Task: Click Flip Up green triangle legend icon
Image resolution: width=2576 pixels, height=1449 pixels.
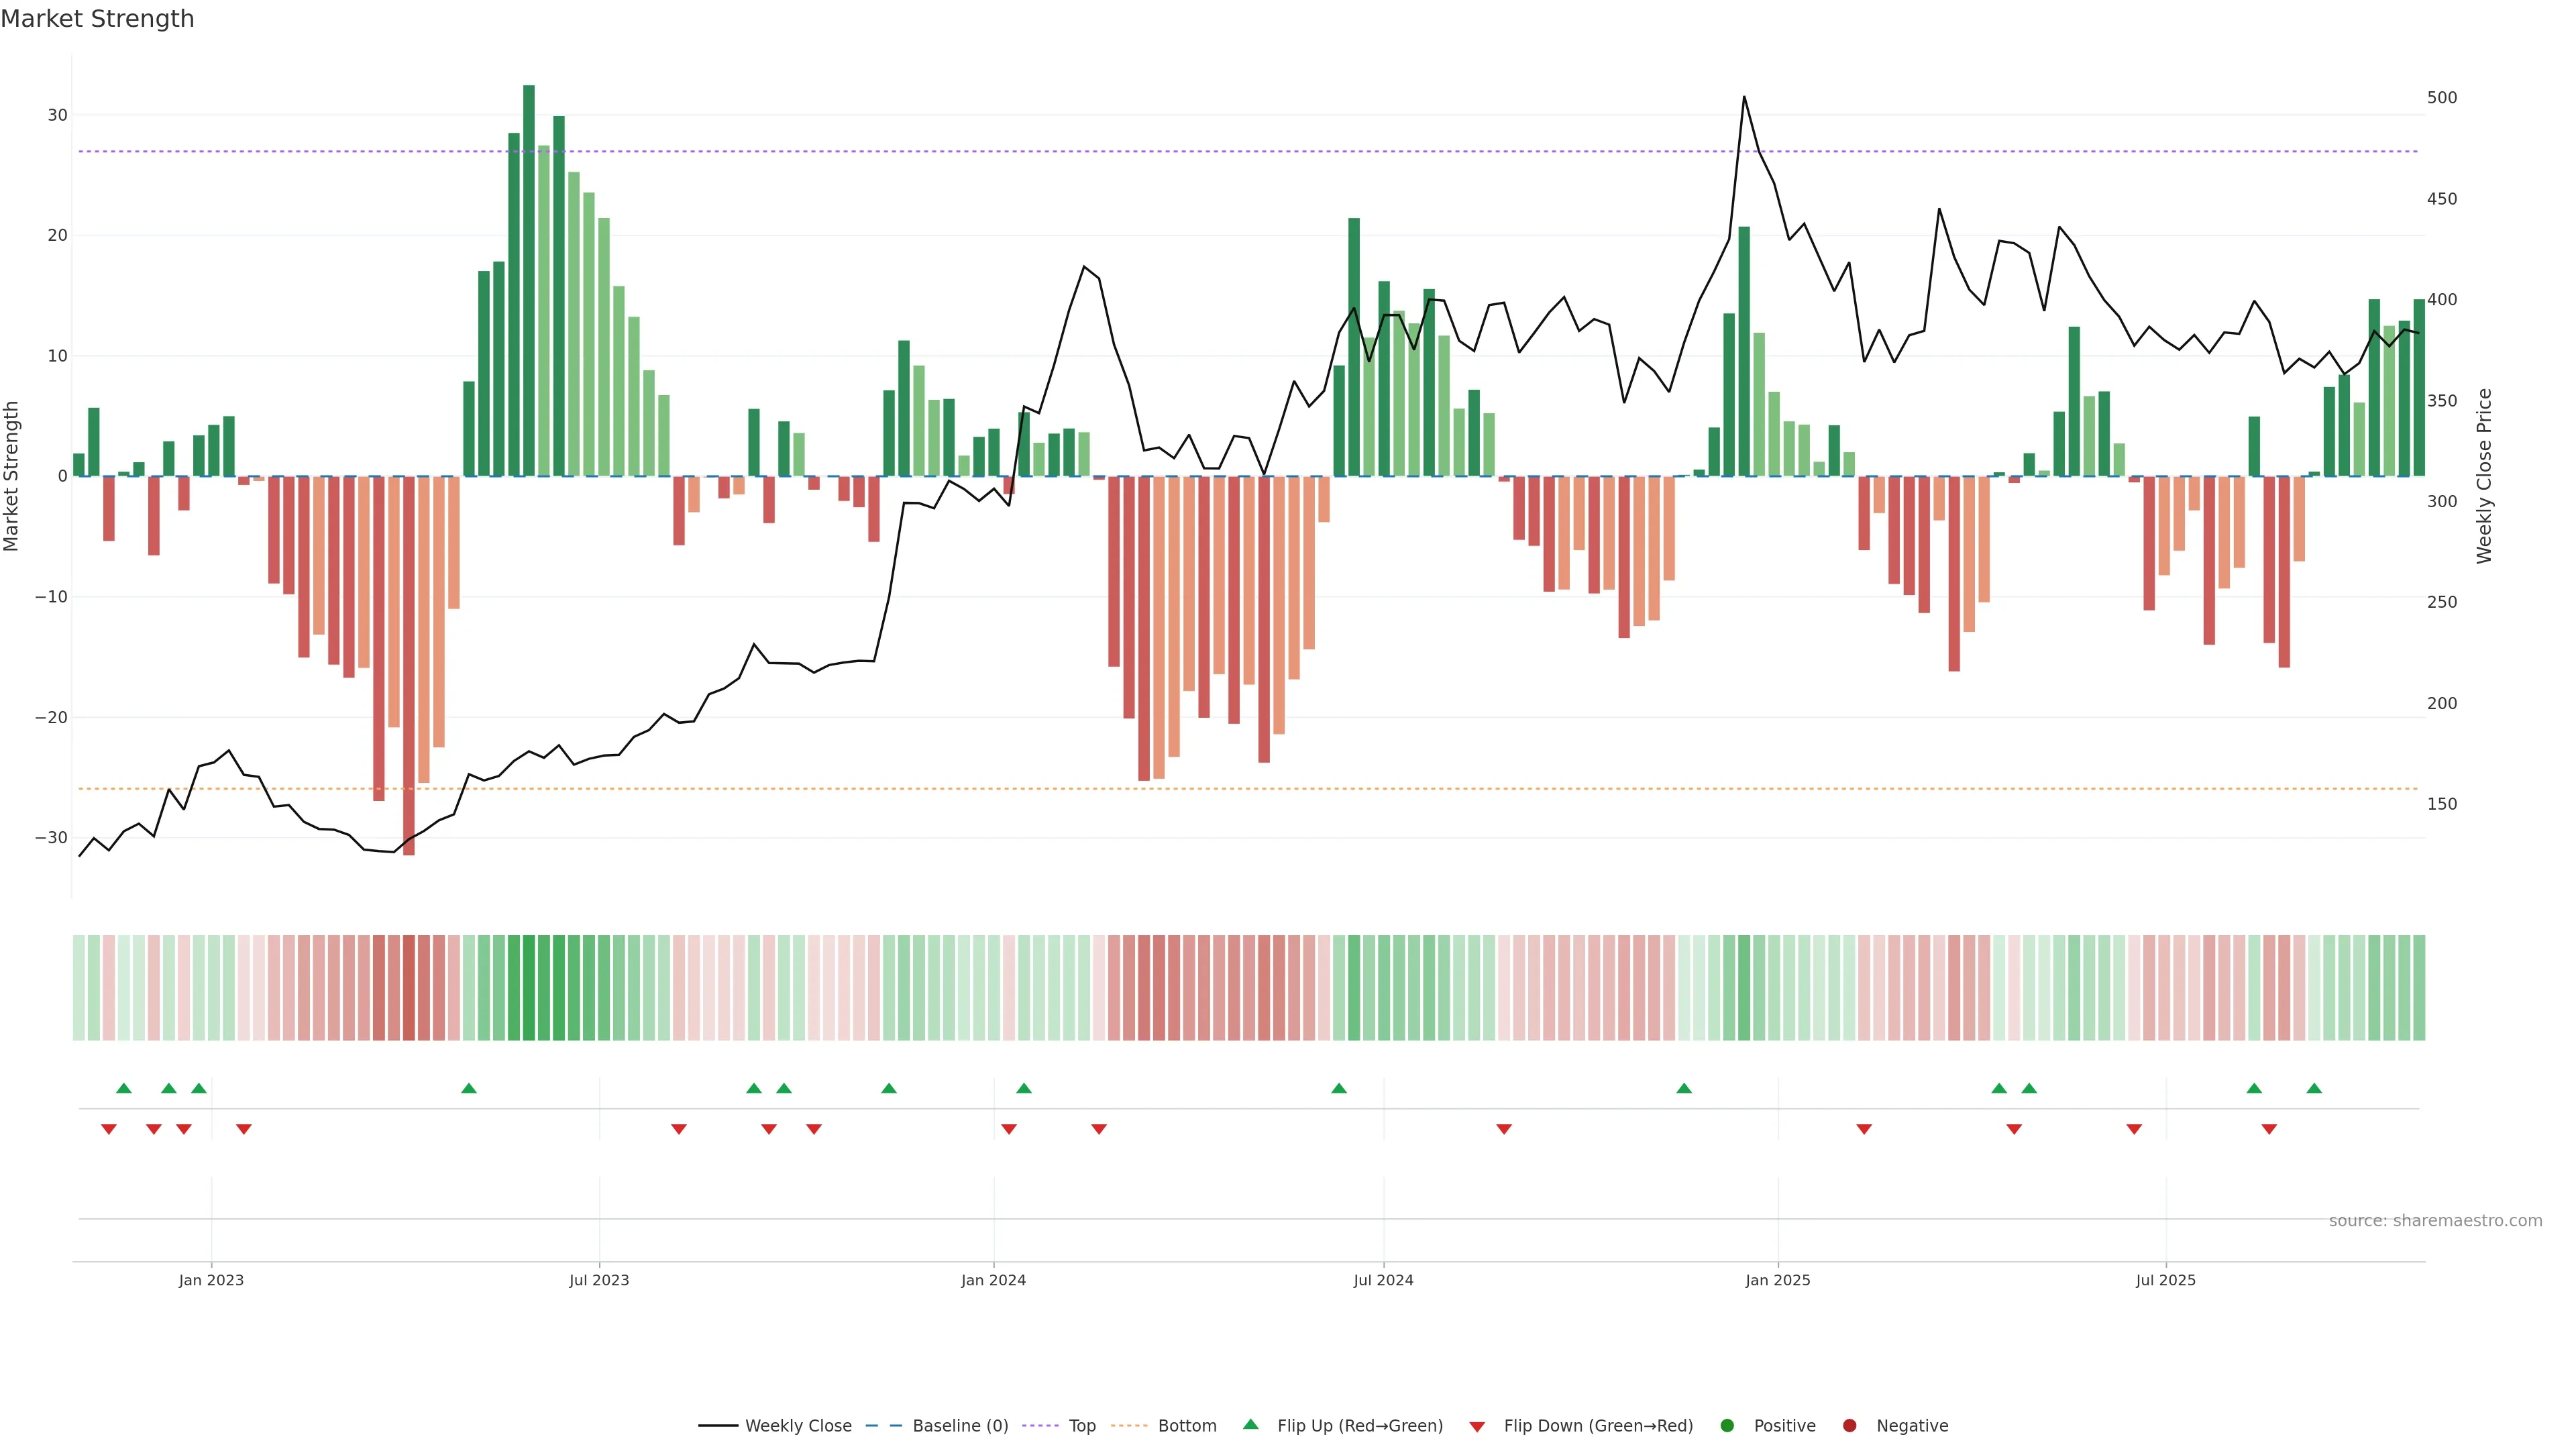Action: tap(1250, 1425)
